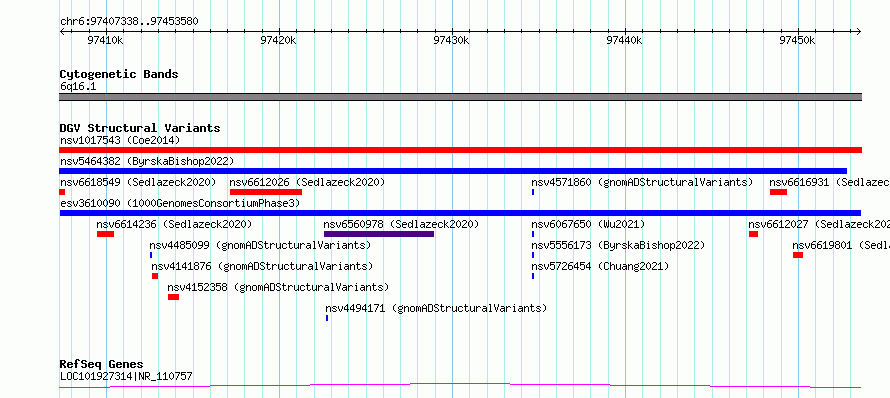Click the 97410k ruler label
The height and width of the screenshot is (398, 890).
pos(106,40)
